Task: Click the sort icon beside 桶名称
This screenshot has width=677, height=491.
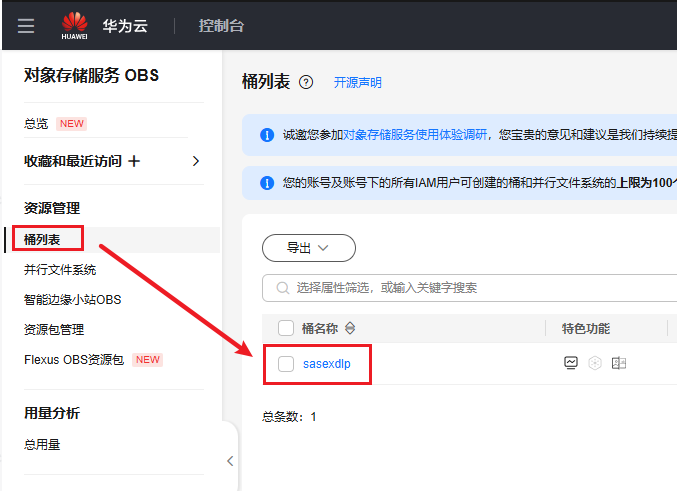Action: pyautogui.click(x=350, y=328)
